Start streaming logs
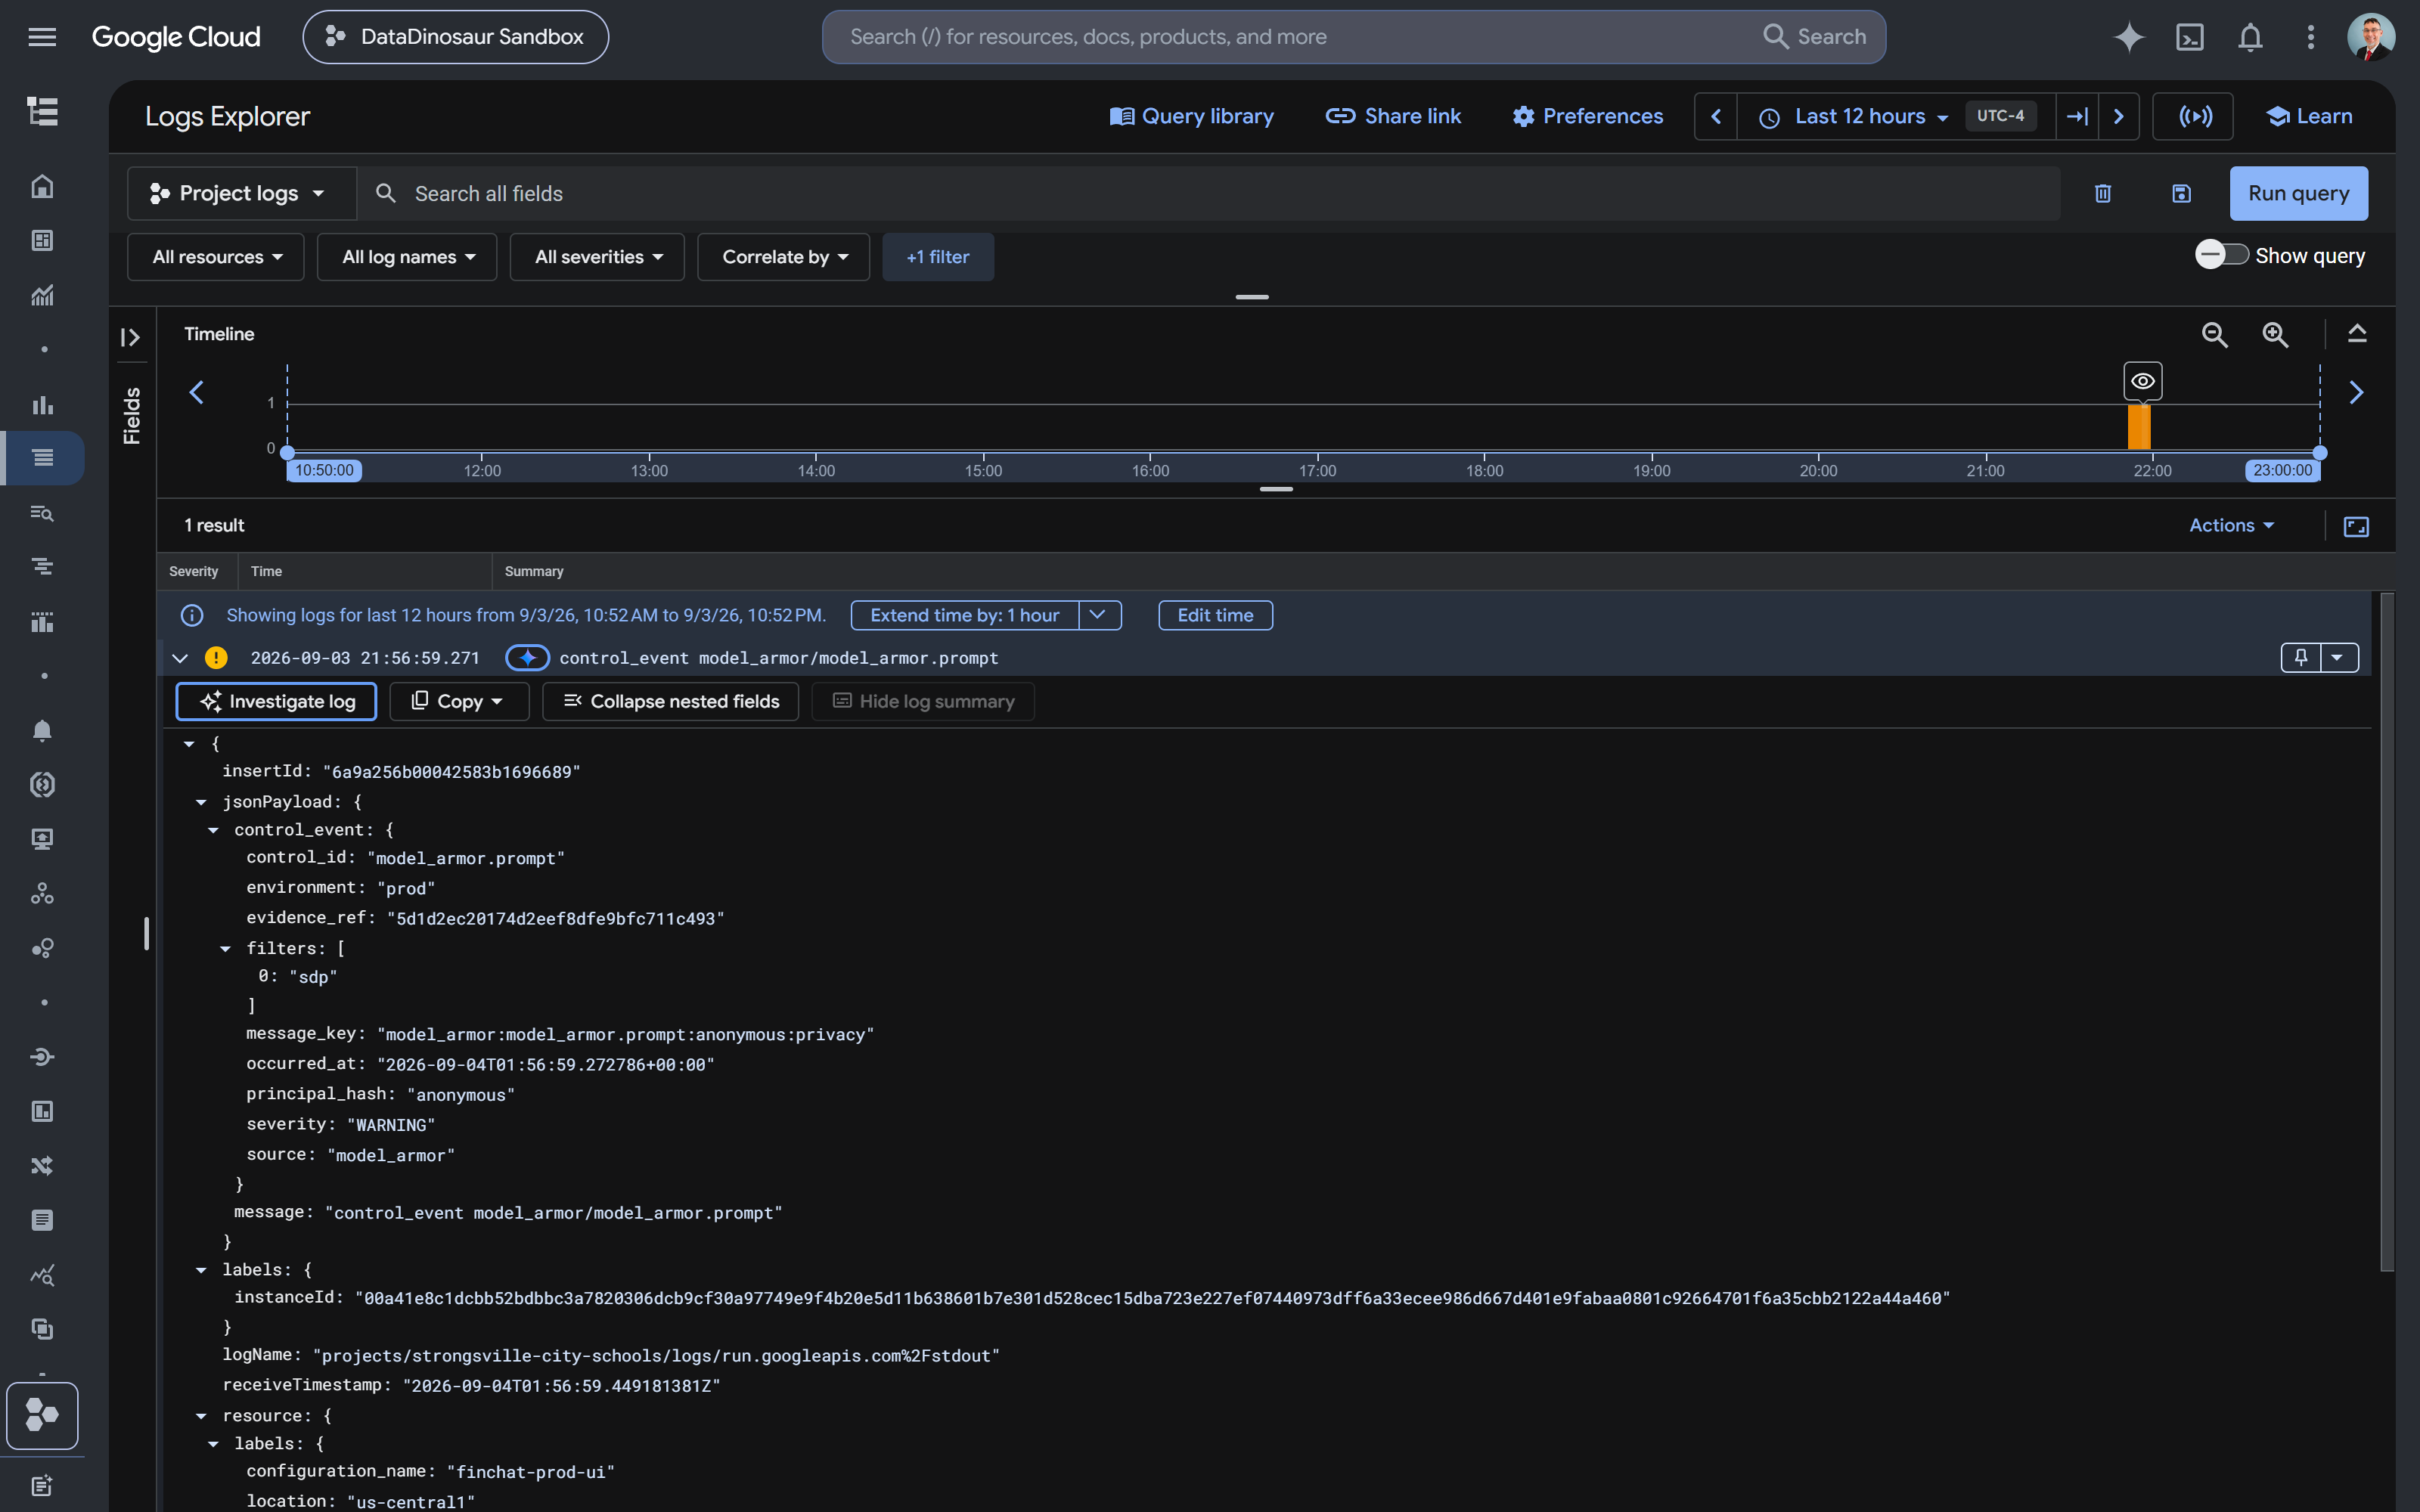Viewport: 2420px width, 1512px height. pyautogui.click(x=2195, y=116)
